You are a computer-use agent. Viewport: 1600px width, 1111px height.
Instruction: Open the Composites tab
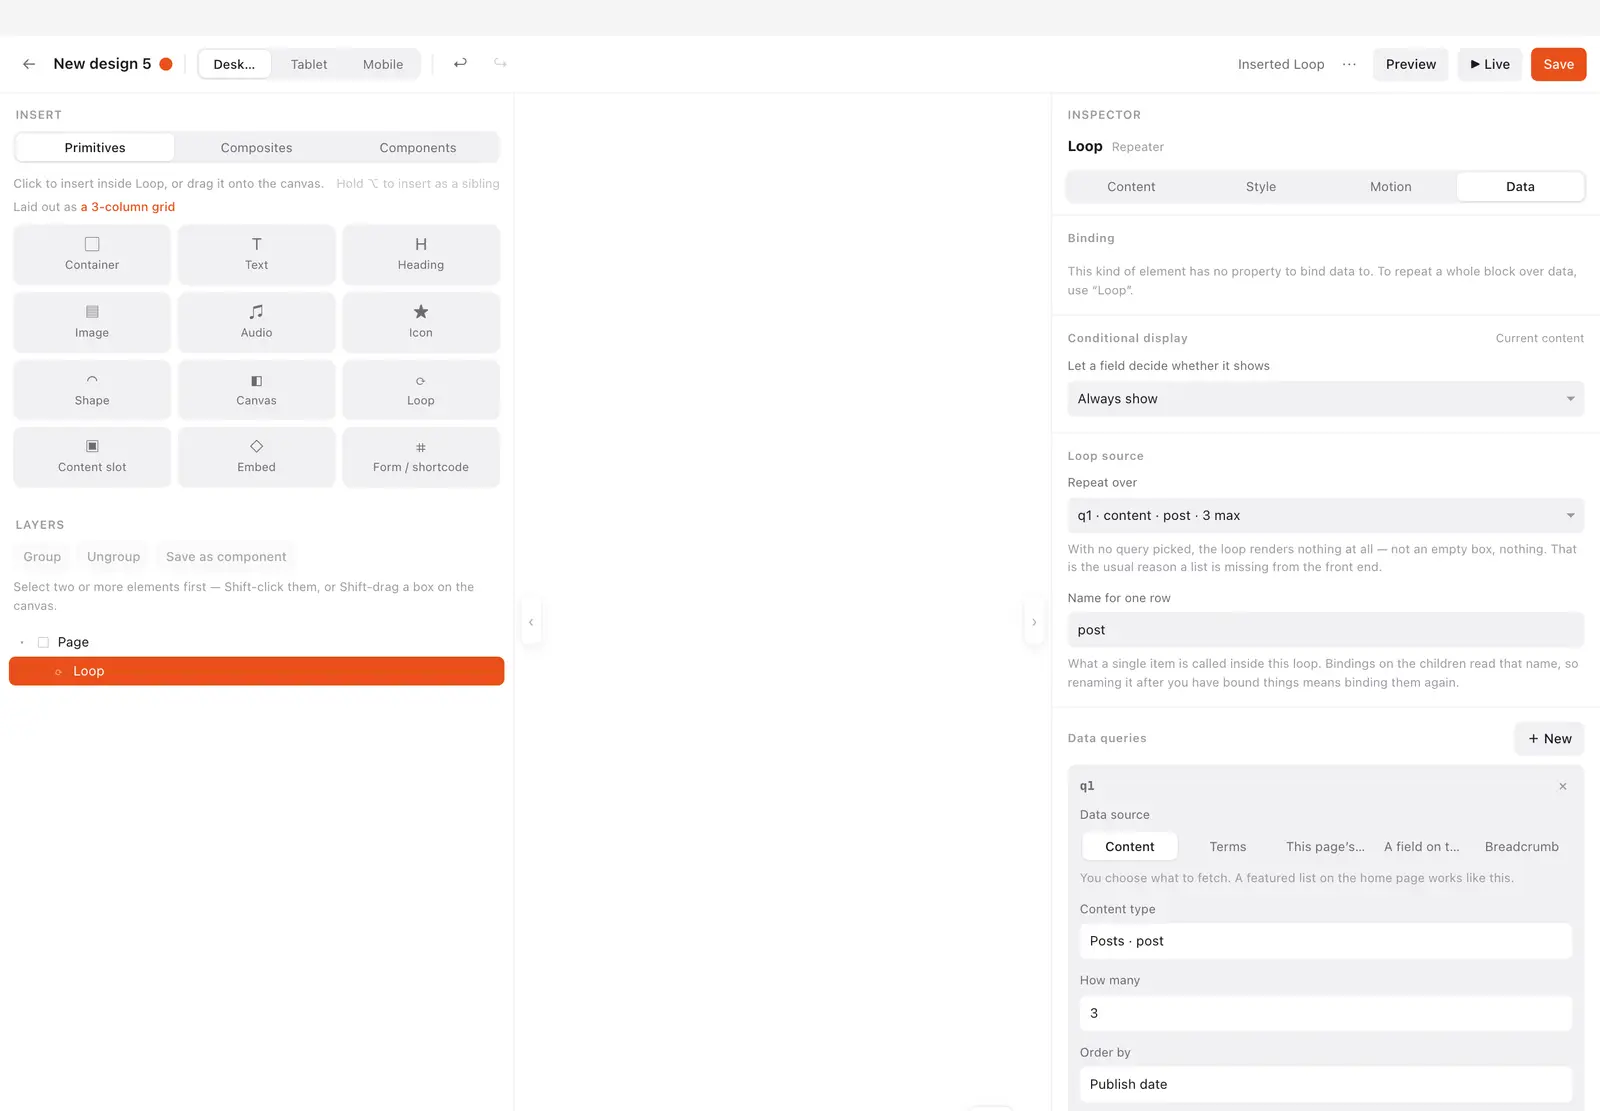[x=257, y=148]
